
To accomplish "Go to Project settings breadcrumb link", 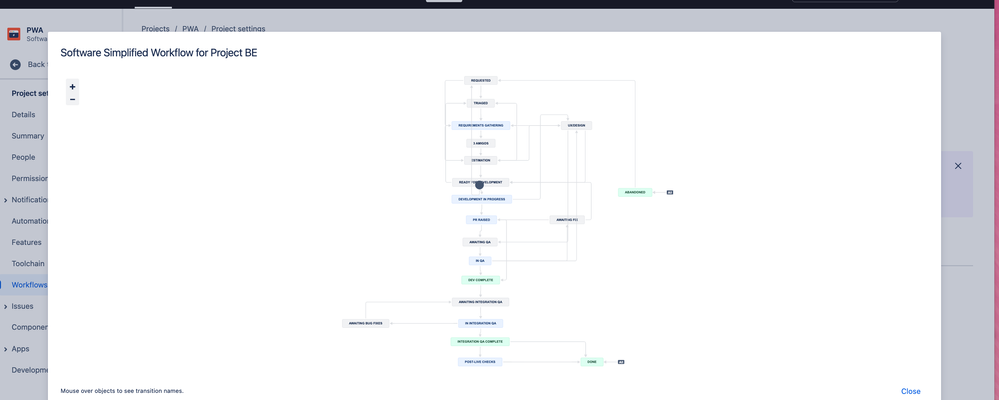I will [238, 29].
